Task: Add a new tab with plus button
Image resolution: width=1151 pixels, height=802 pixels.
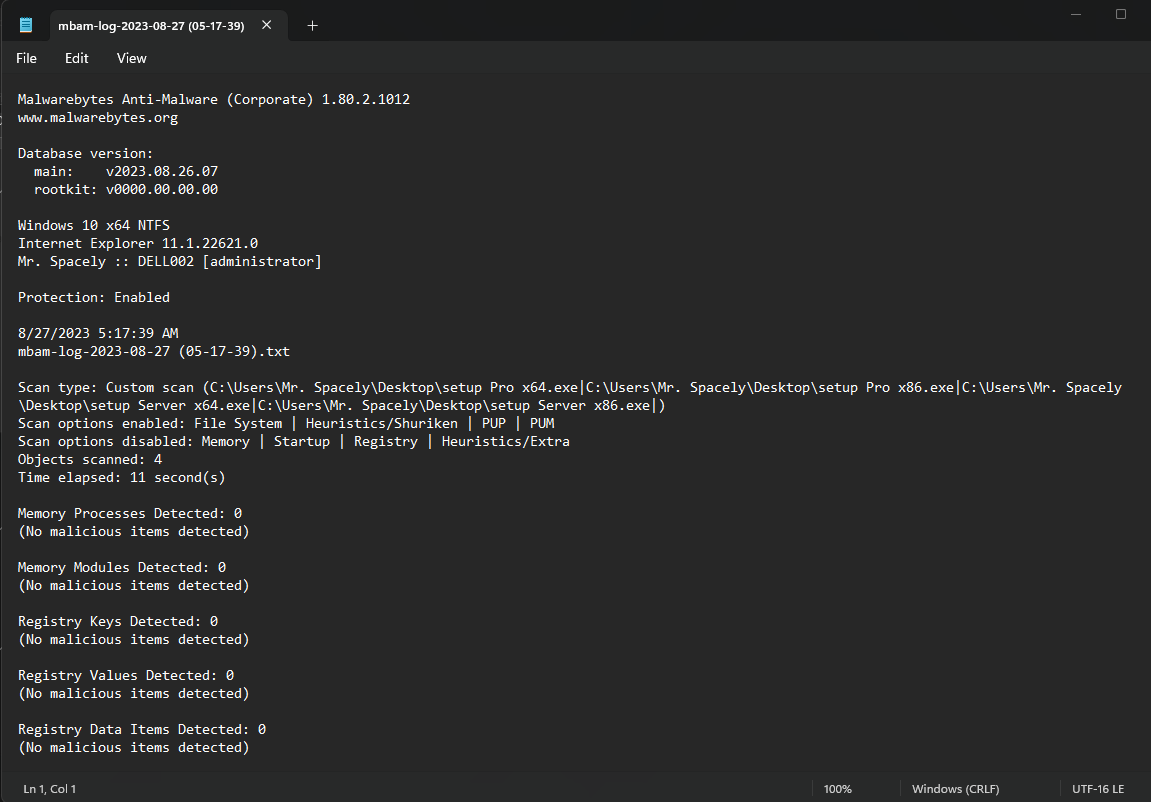Action: [x=312, y=26]
